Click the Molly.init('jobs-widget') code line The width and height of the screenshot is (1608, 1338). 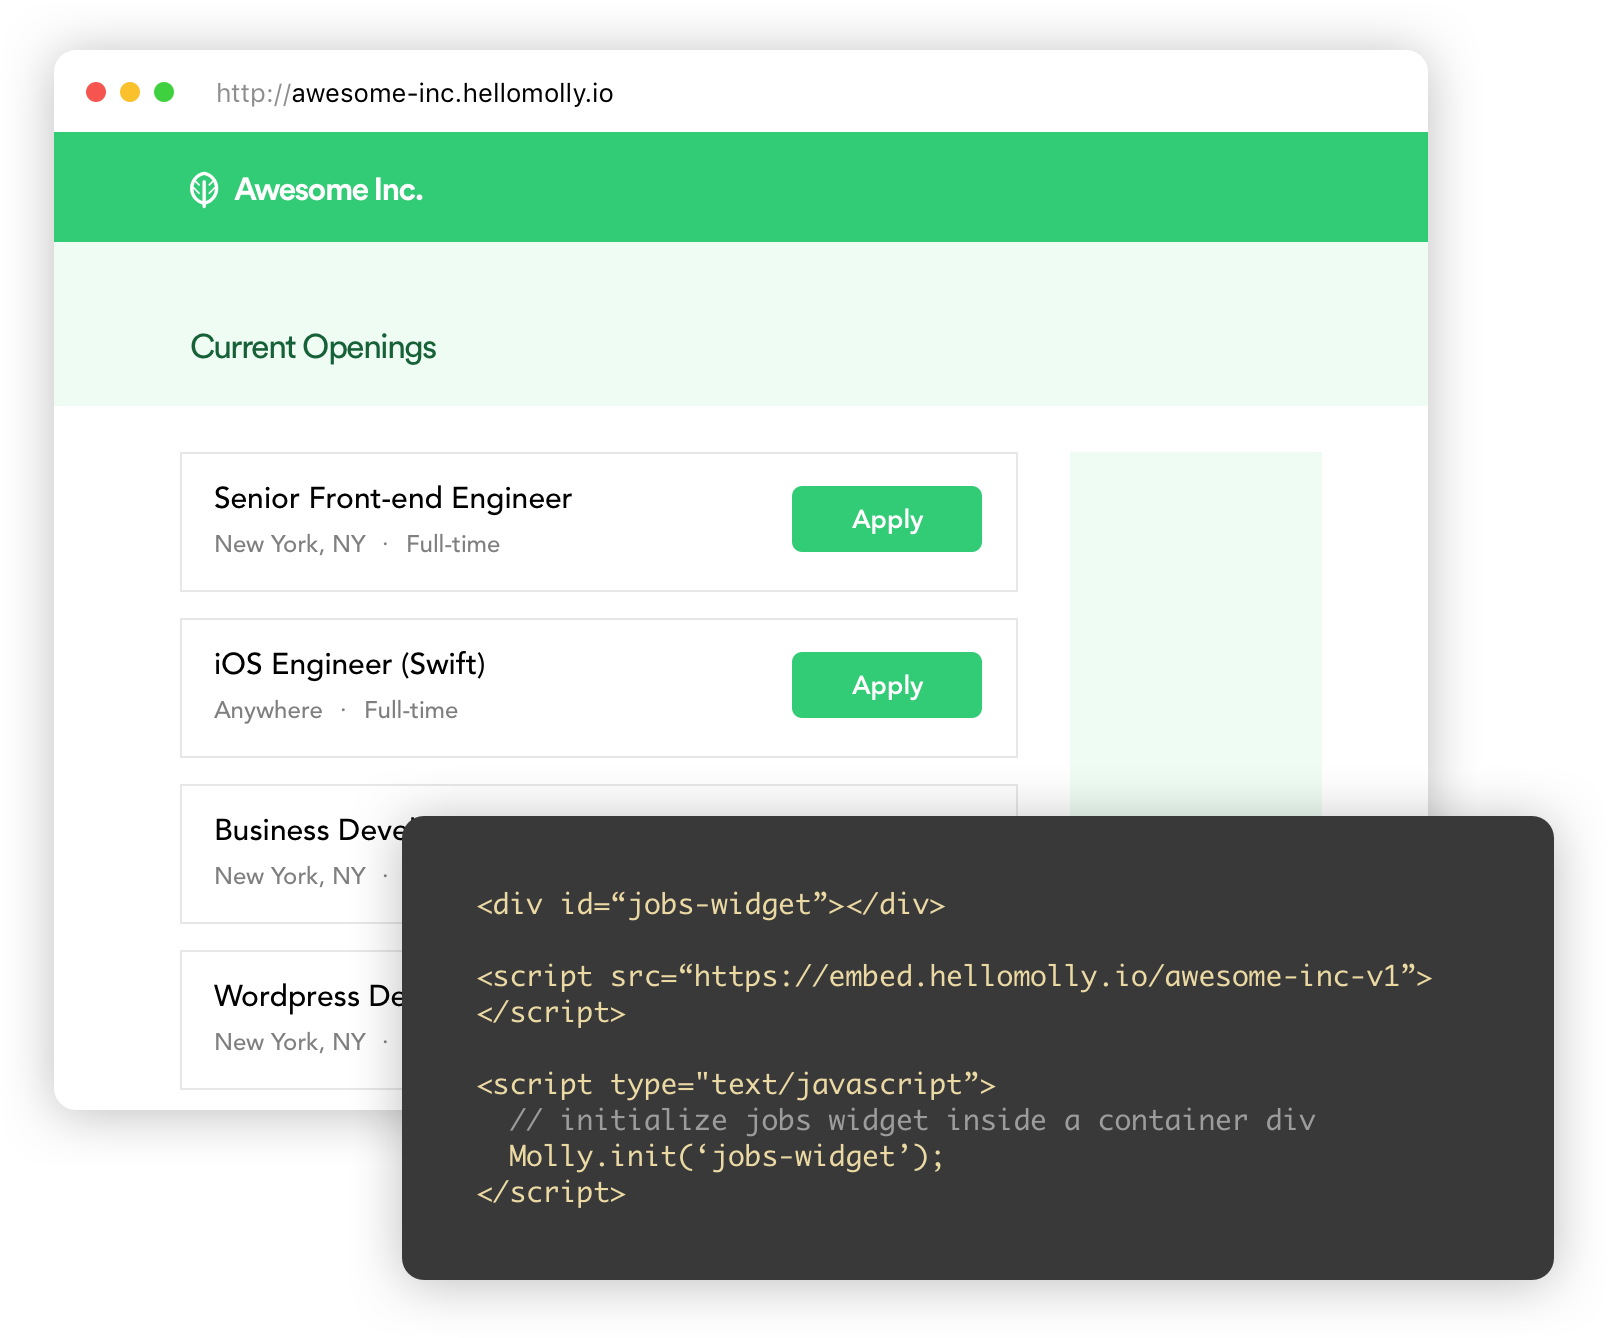click(x=726, y=1157)
